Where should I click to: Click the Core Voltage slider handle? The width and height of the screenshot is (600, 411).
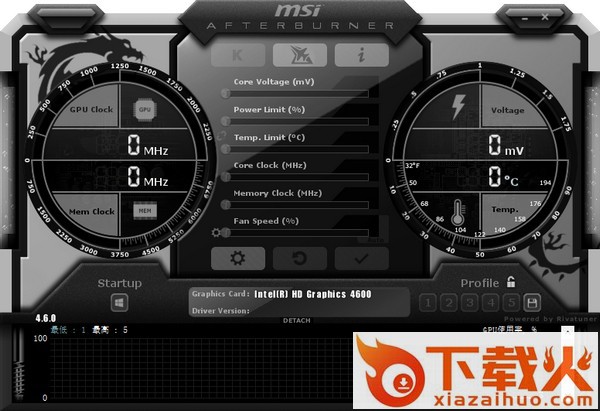point(226,93)
